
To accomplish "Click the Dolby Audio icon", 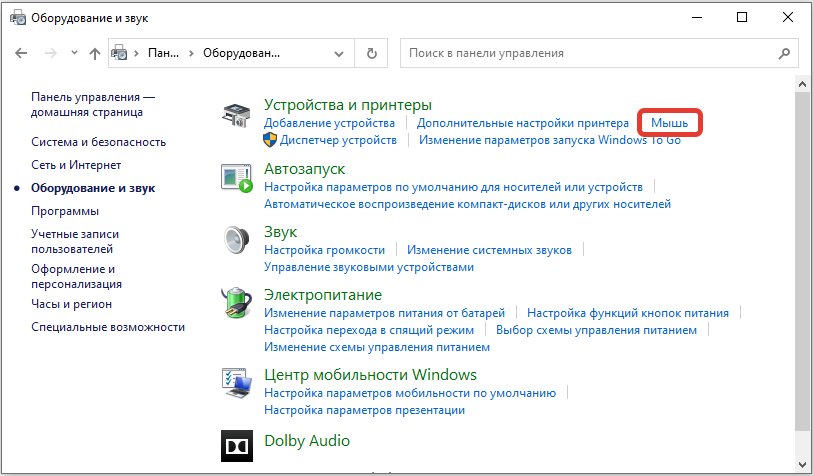I will coord(236,442).
